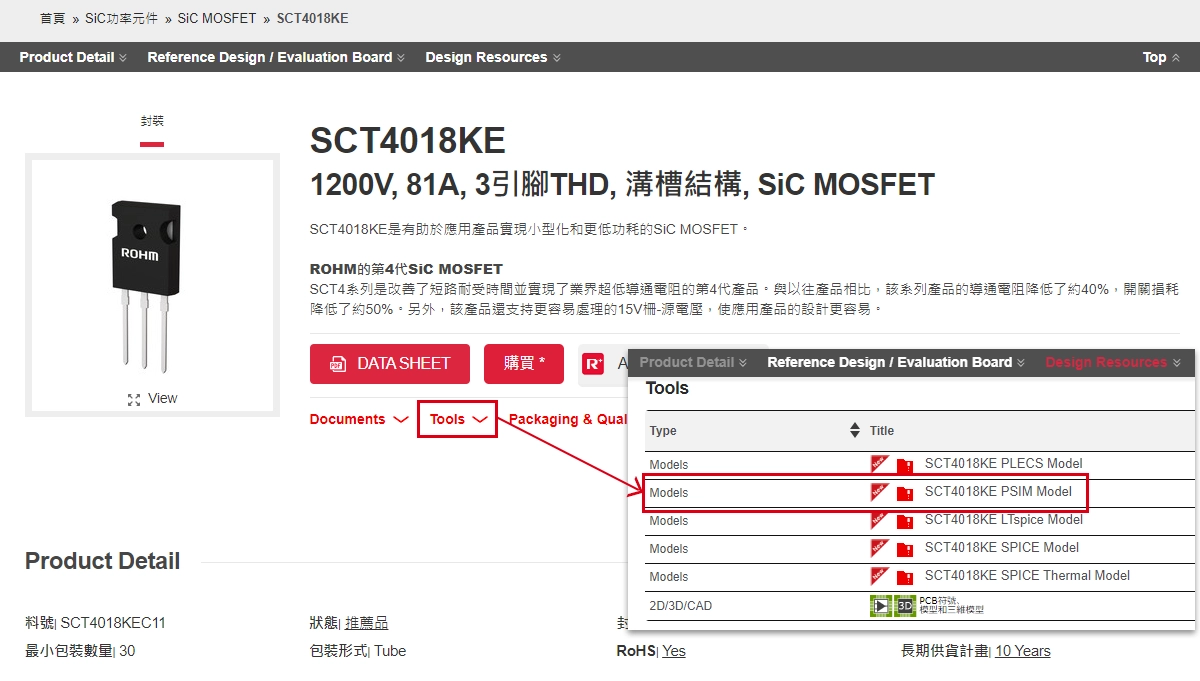
Task: Click the SCT4018KE breadcrumb text
Action: click(x=313, y=18)
